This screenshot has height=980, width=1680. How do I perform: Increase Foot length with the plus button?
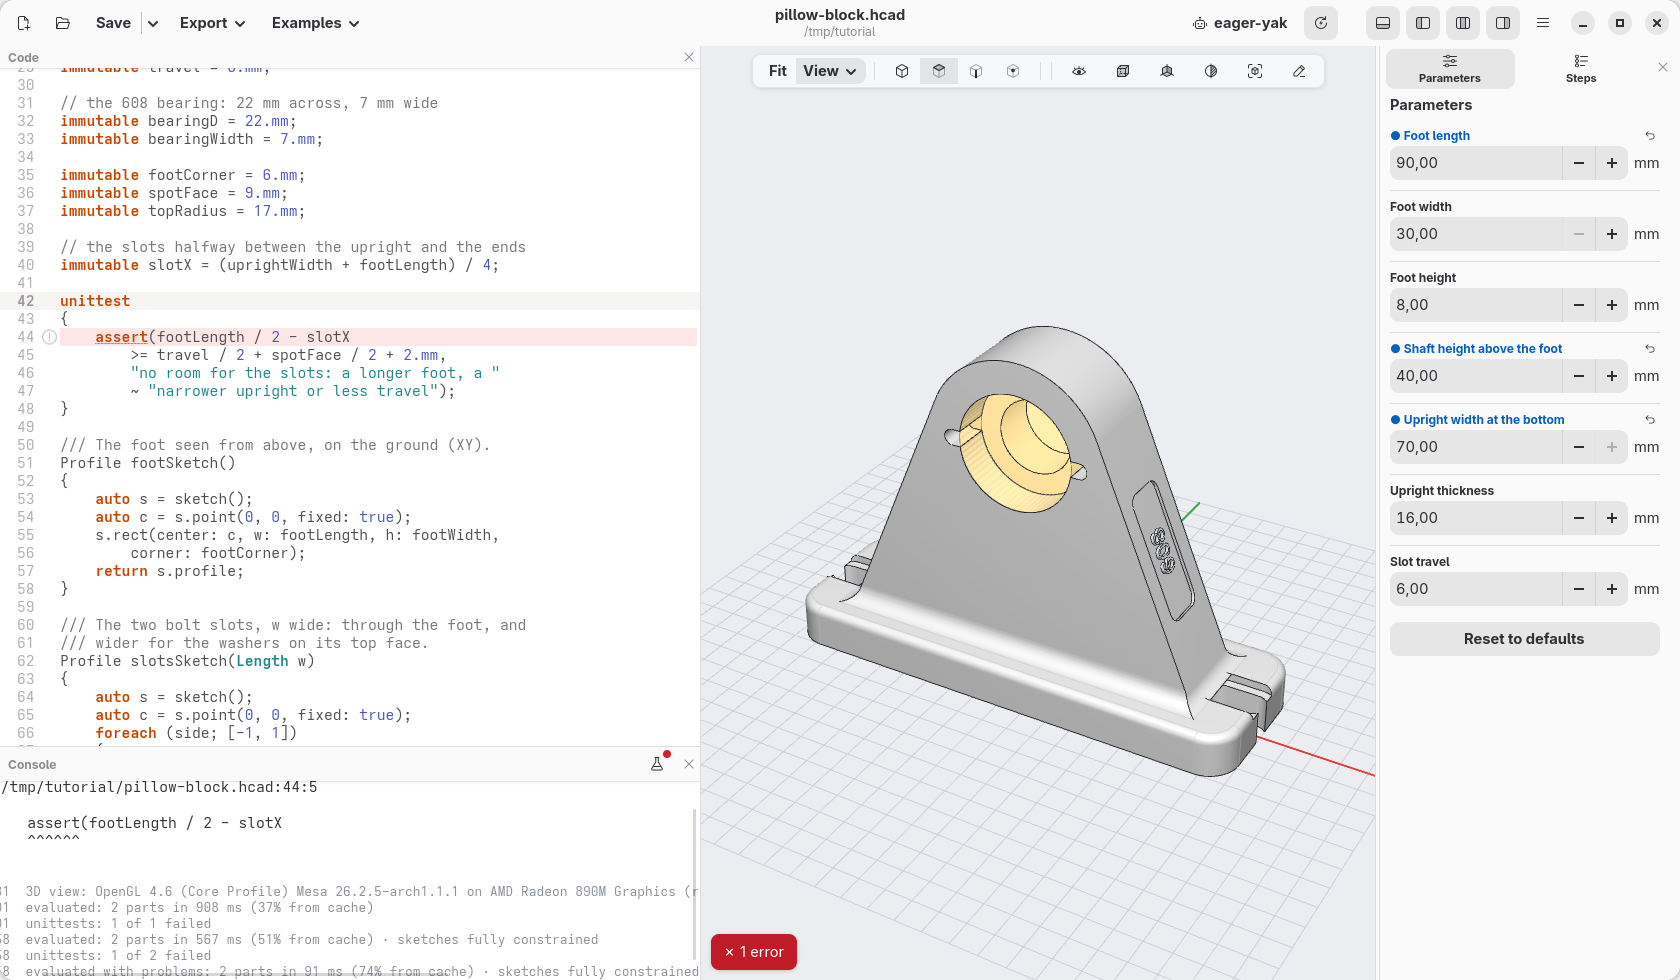pyautogui.click(x=1612, y=163)
